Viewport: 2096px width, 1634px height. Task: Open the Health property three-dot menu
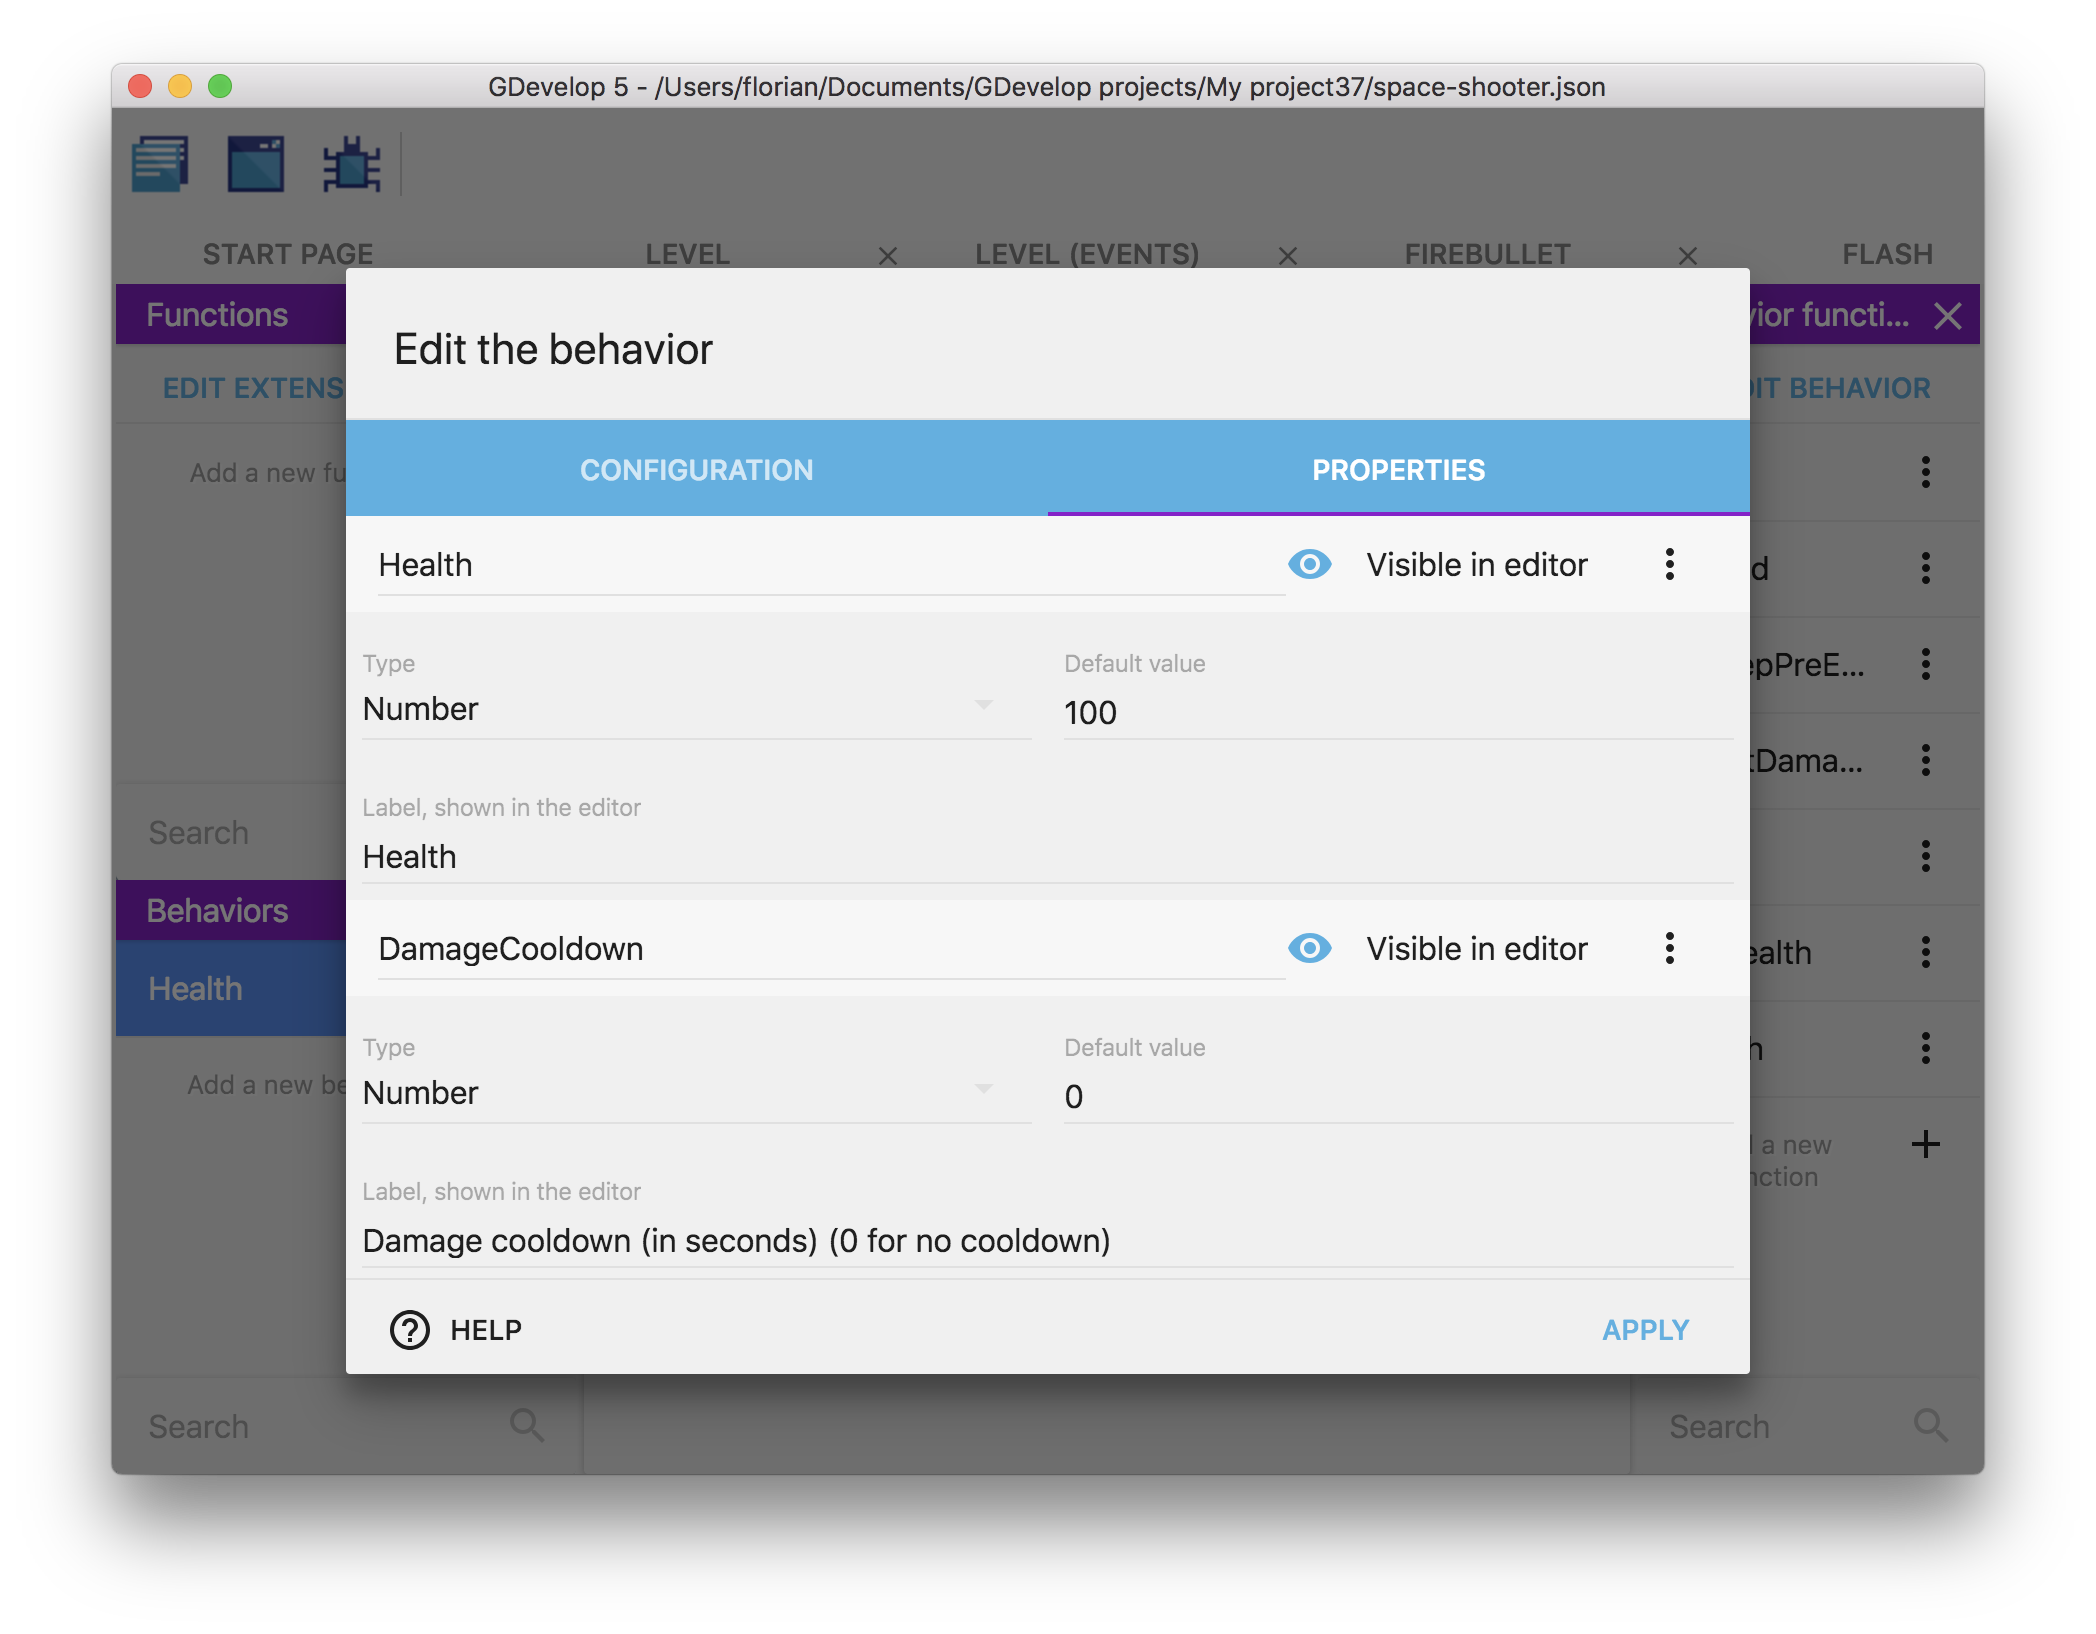click(x=1669, y=565)
